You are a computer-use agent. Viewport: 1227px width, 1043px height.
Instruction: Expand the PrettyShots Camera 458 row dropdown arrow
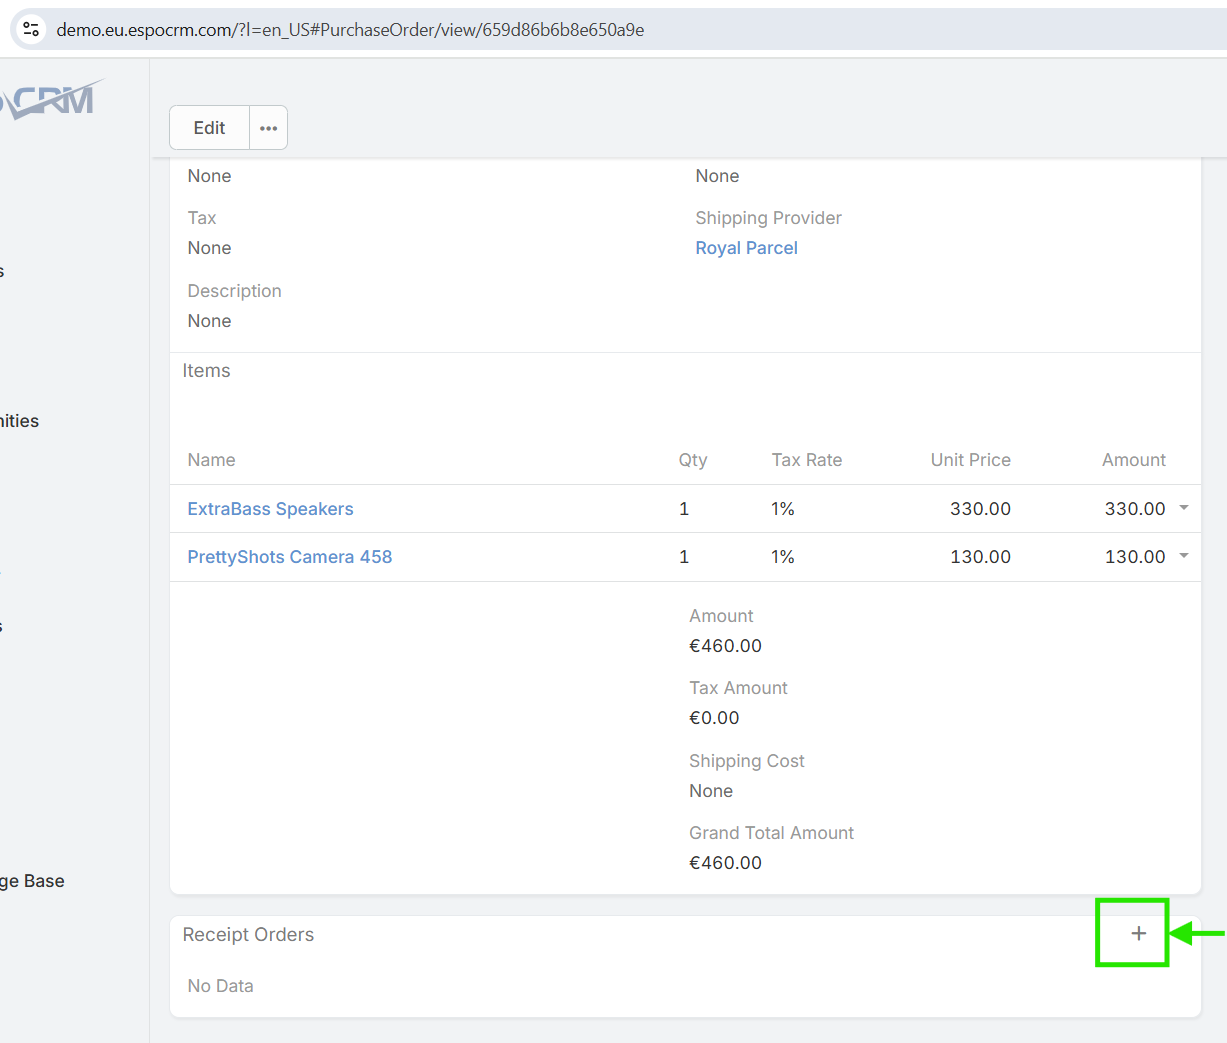[1184, 556]
